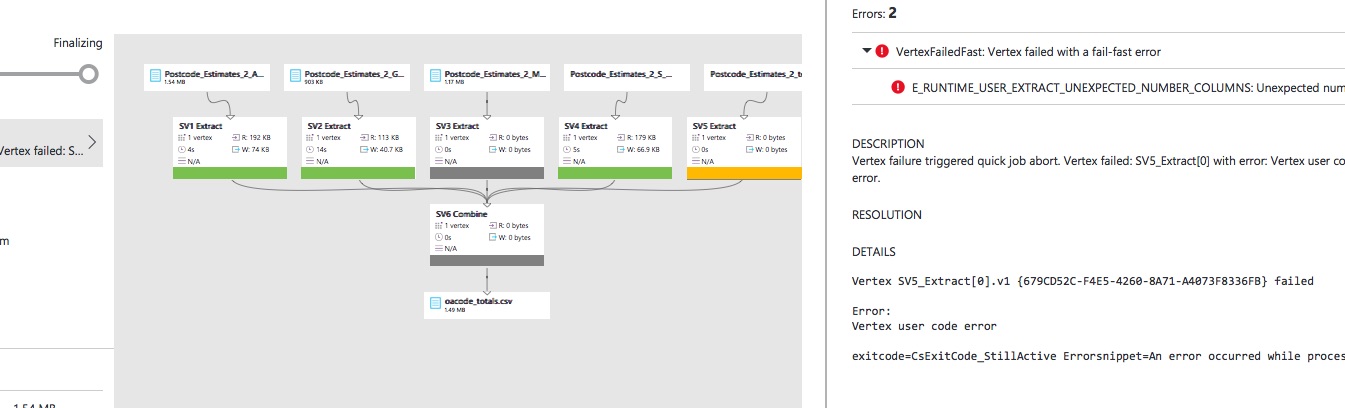
Task: Open the SV6 Combine stage node
Action: point(487,230)
